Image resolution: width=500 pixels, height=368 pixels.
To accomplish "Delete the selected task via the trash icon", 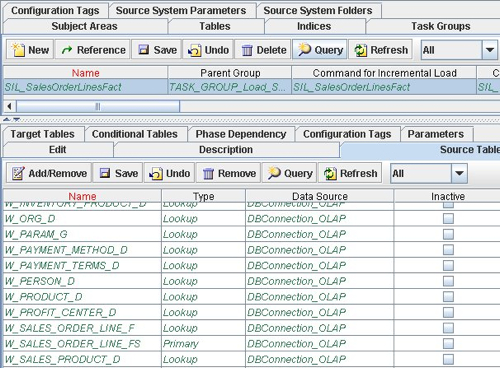I will [x=247, y=50].
